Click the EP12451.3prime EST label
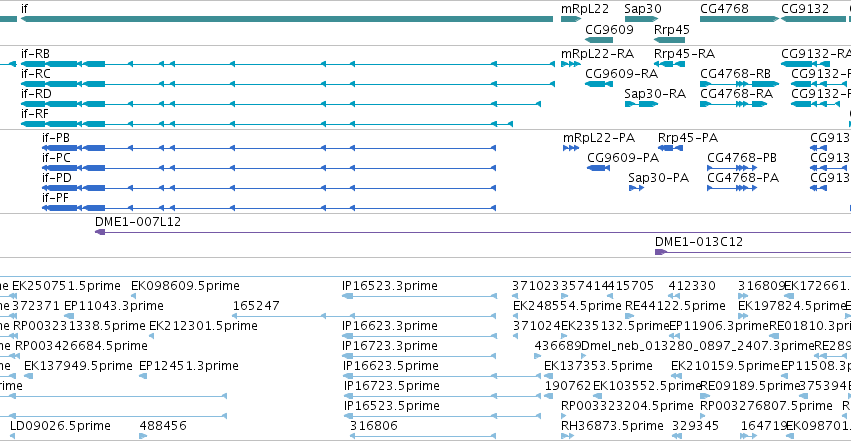The image size is (851, 441). click(189, 366)
